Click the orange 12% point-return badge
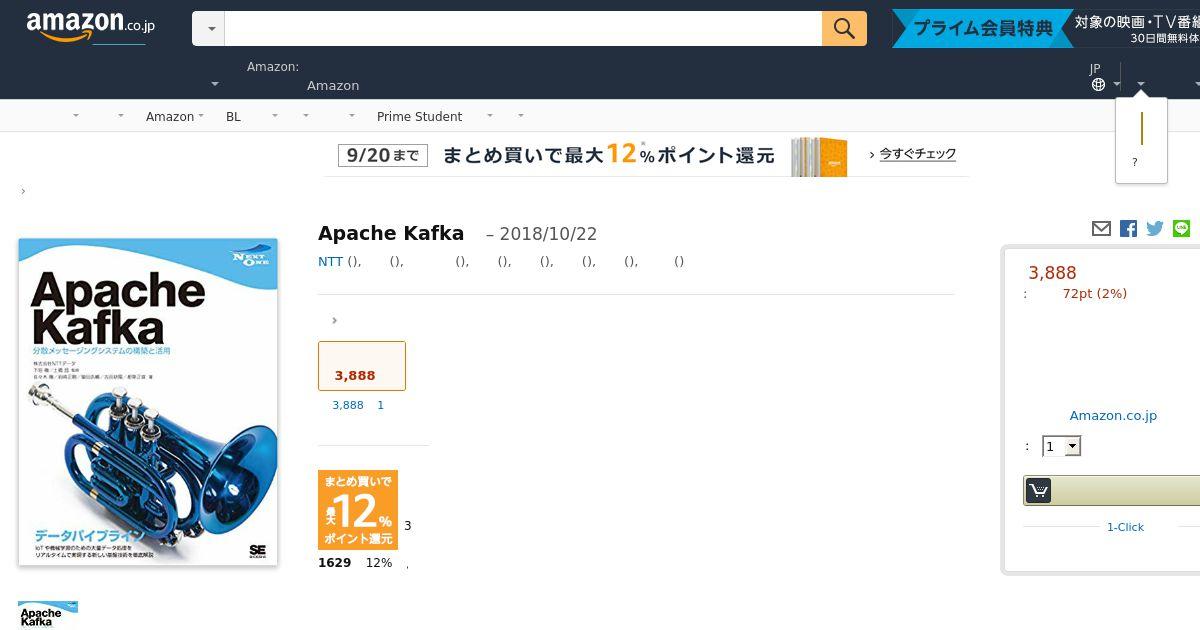Image resolution: width=1200 pixels, height=630 pixels. pyautogui.click(x=358, y=510)
